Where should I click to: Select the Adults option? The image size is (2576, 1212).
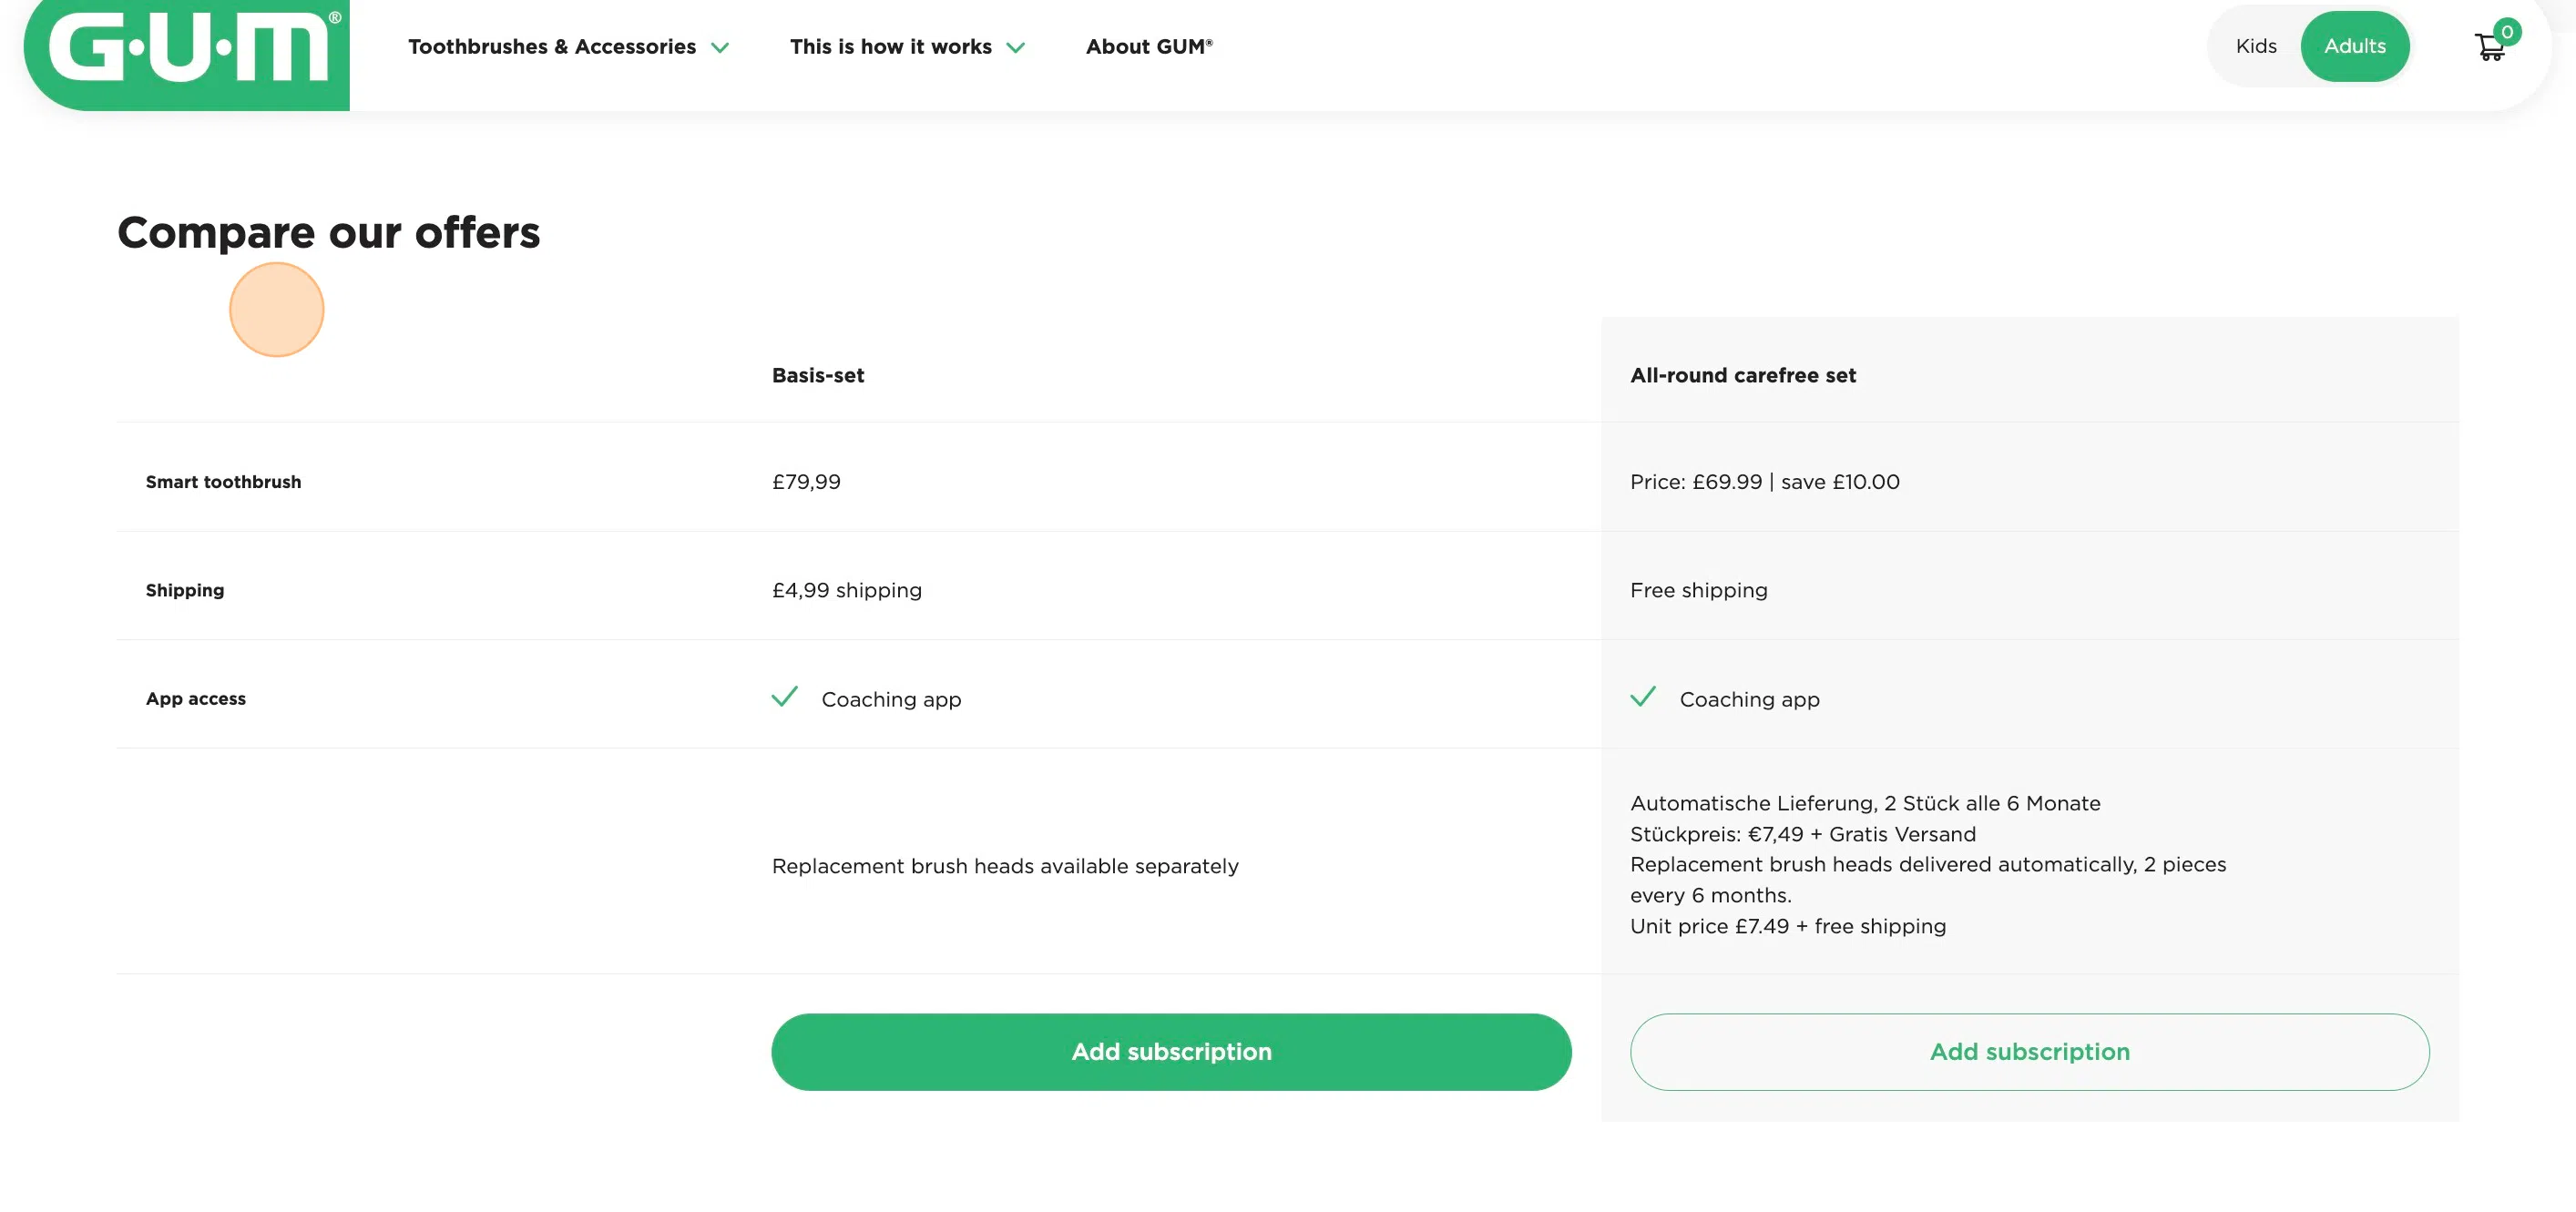pyautogui.click(x=2354, y=46)
